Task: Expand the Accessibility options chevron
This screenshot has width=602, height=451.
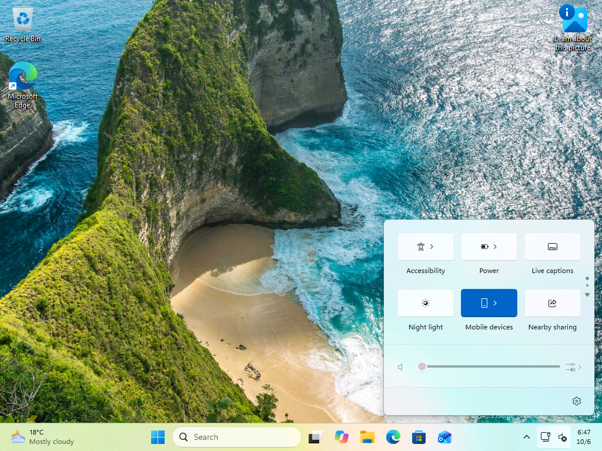Action: [x=432, y=246]
